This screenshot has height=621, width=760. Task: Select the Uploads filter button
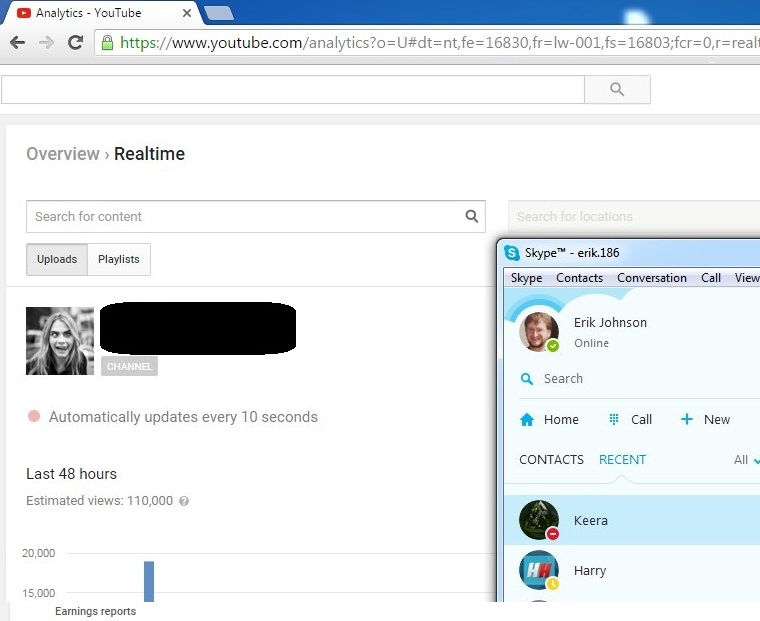coord(57,259)
